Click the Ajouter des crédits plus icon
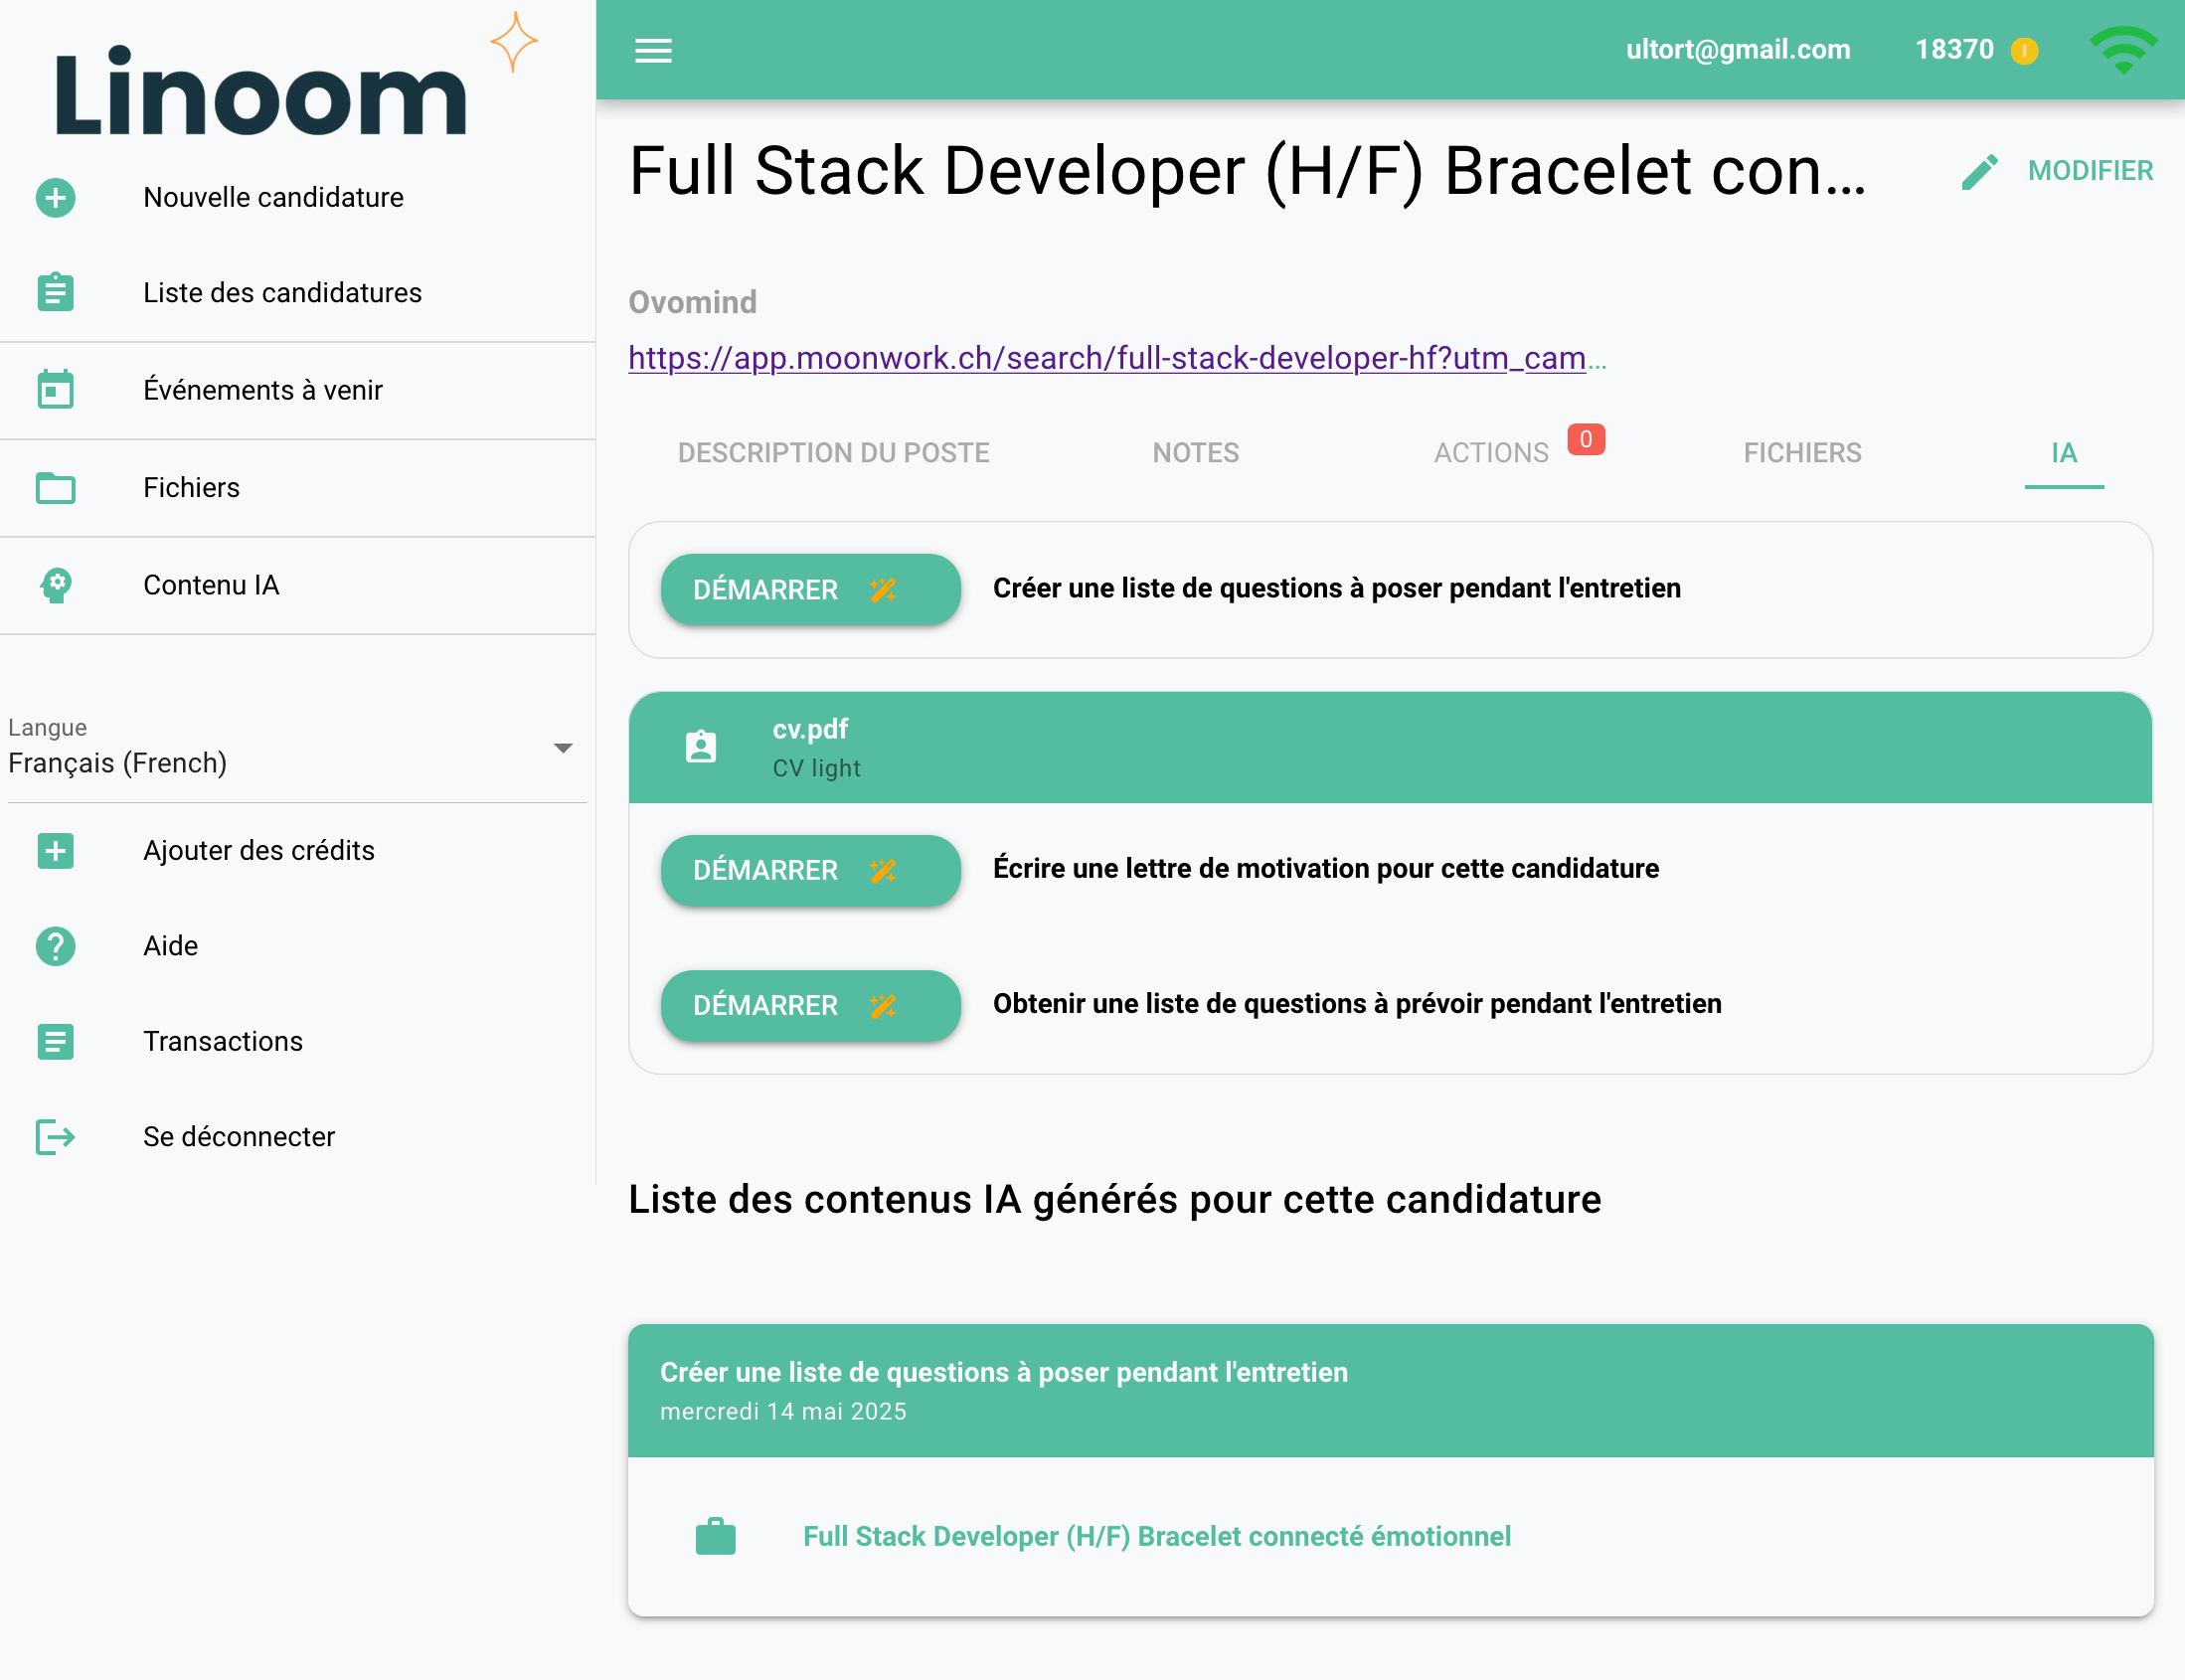The height and width of the screenshot is (1680, 2185). [55, 851]
